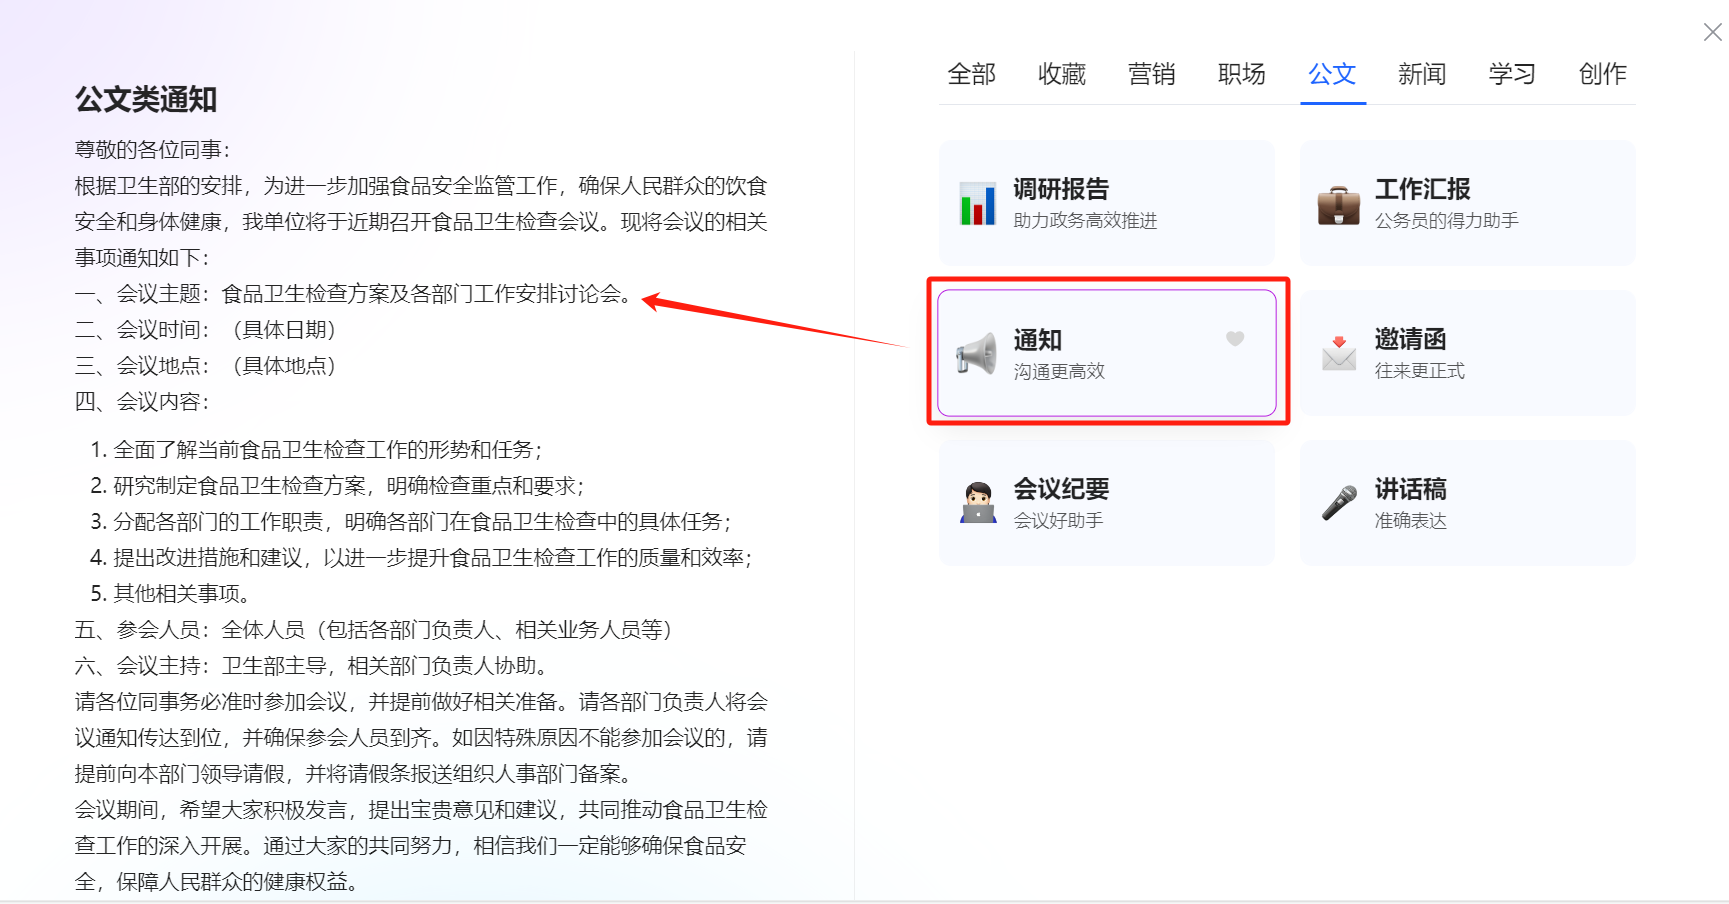
Task: Click the line 一、会议主题
Action: [356, 294]
